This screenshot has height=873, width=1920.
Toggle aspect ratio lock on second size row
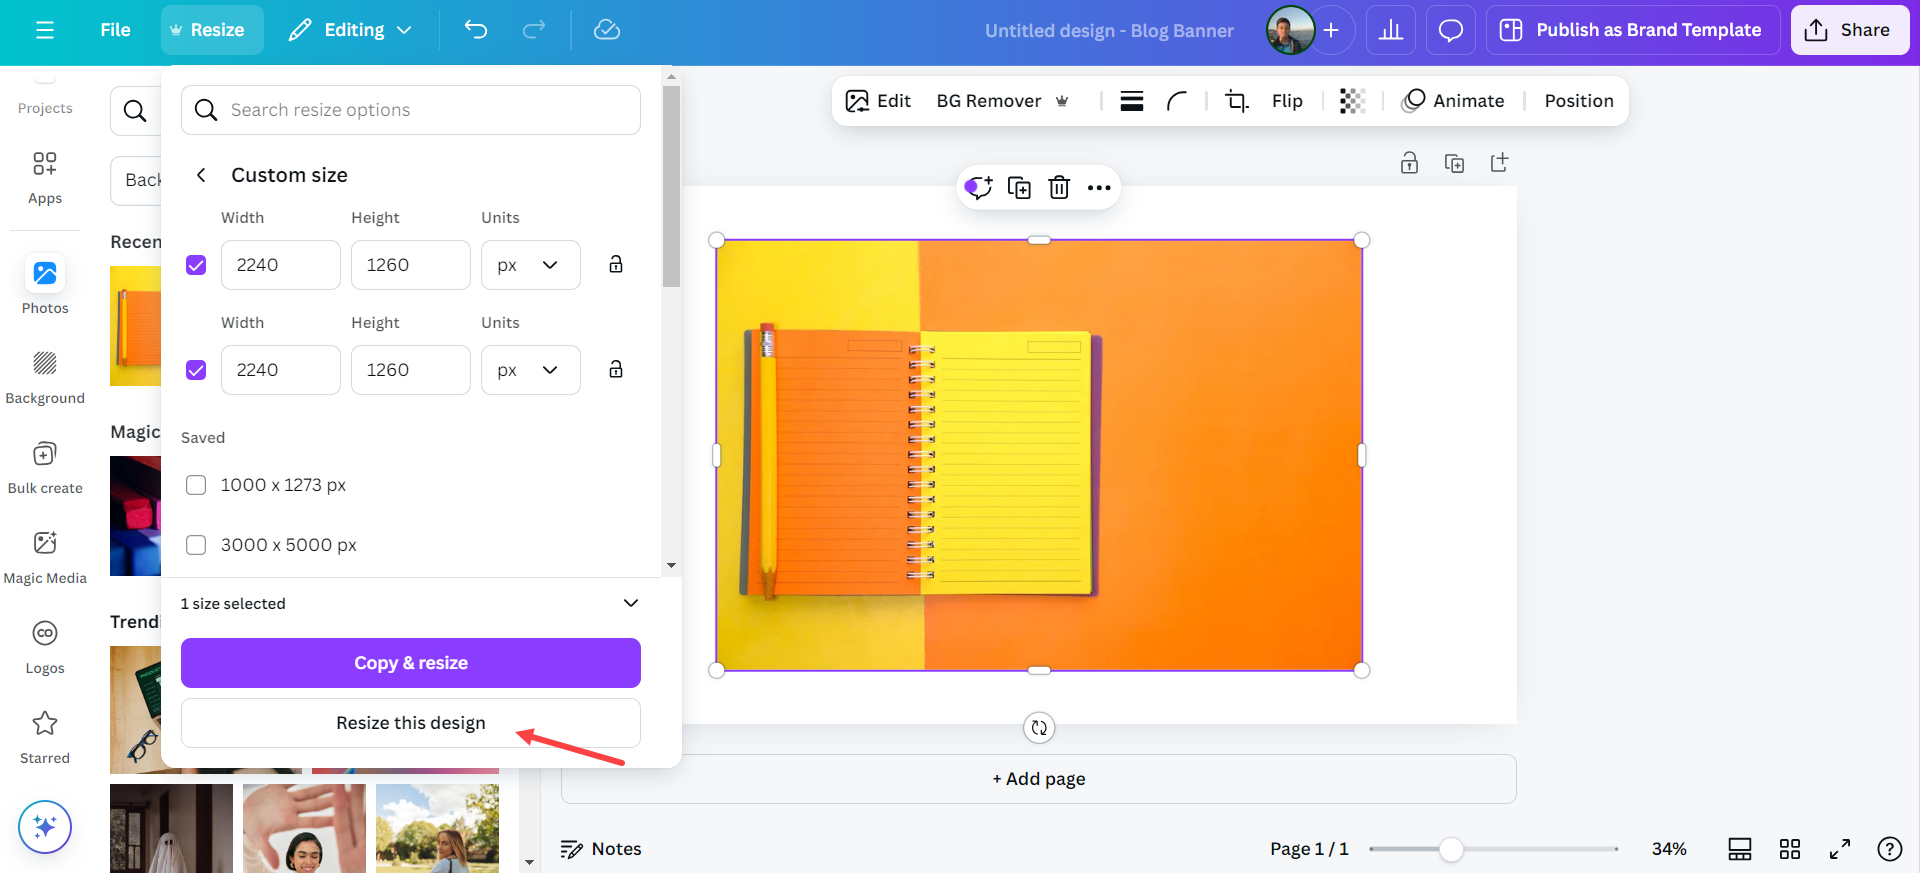(616, 369)
